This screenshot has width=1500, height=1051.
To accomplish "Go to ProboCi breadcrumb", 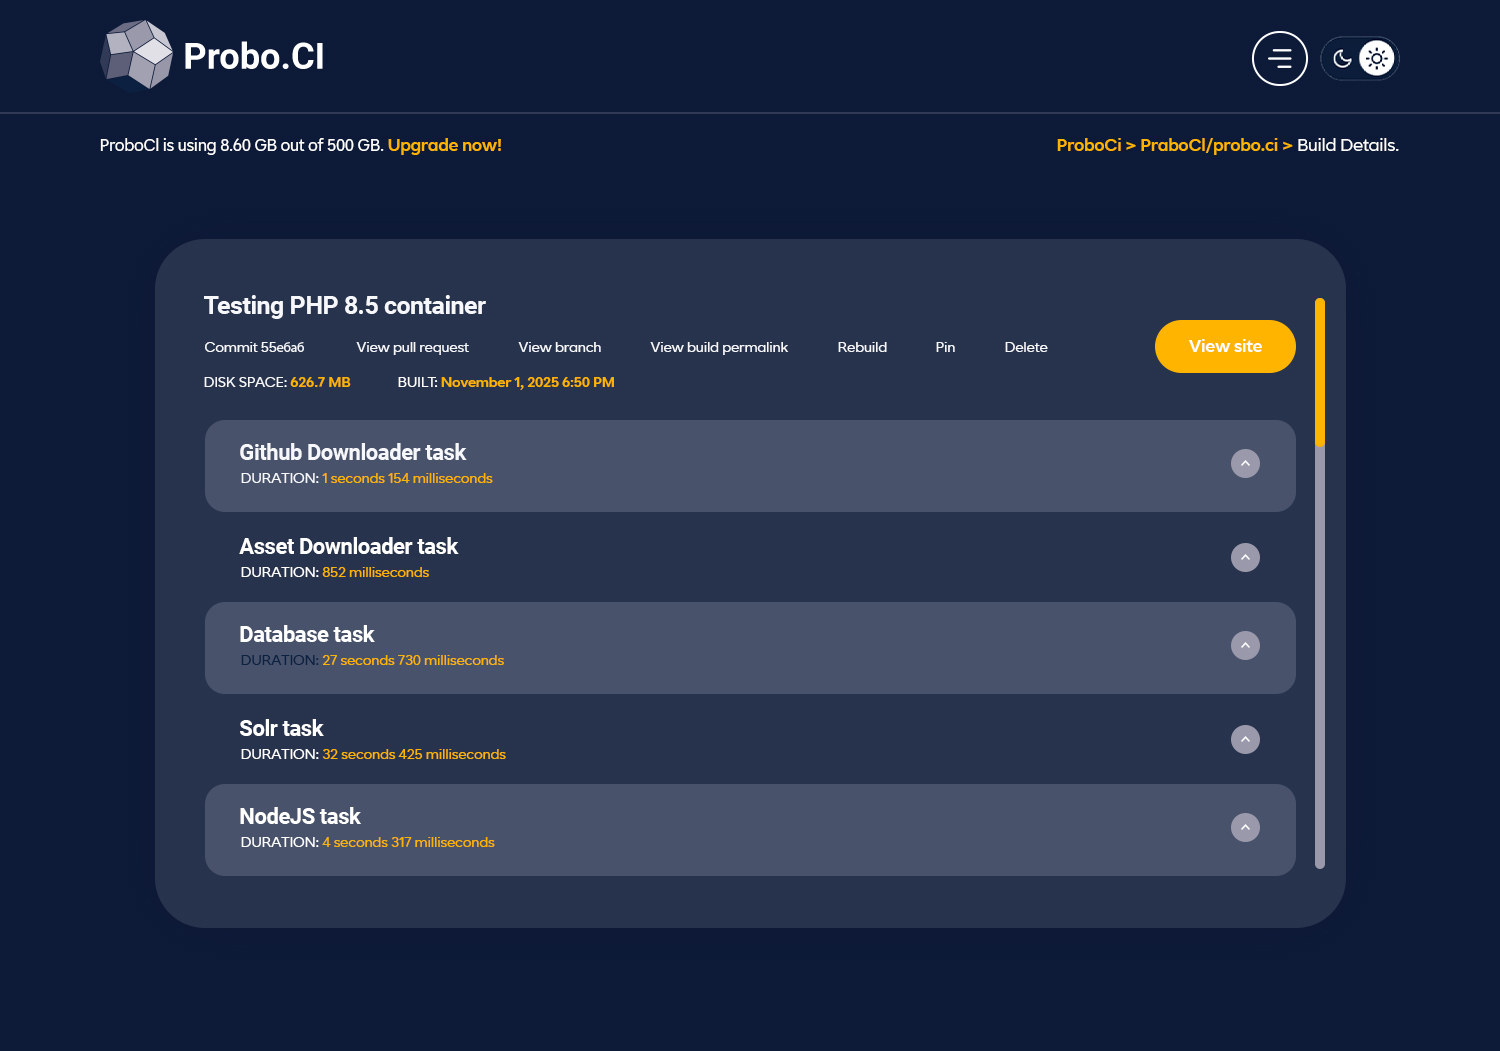I will pyautogui.click(x=1089, y=145).
